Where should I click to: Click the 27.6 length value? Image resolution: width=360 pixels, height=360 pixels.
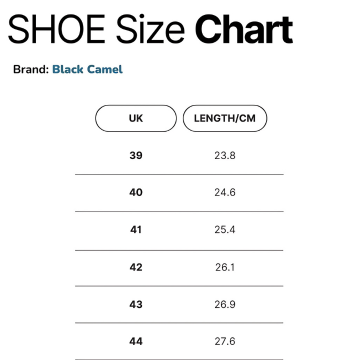point(225,341)
